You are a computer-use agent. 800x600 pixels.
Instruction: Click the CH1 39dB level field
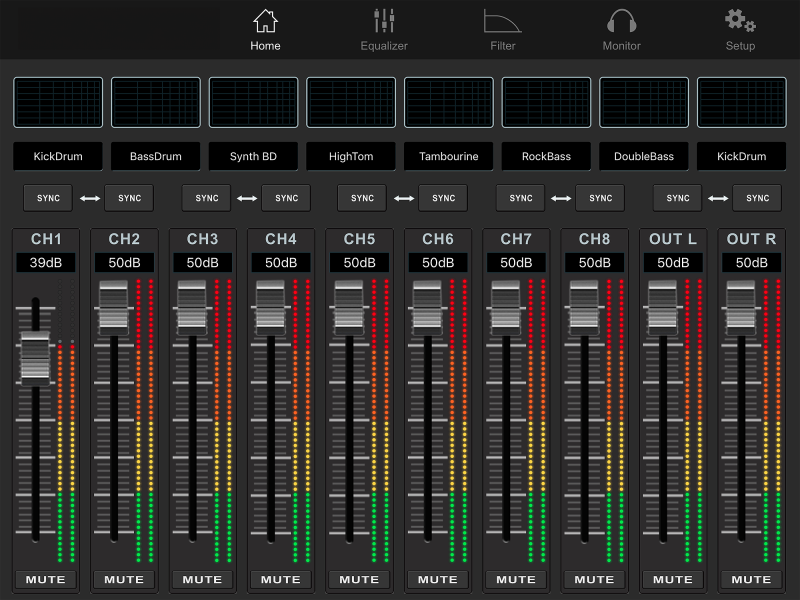pyautogui.click(x=45, y=263)
